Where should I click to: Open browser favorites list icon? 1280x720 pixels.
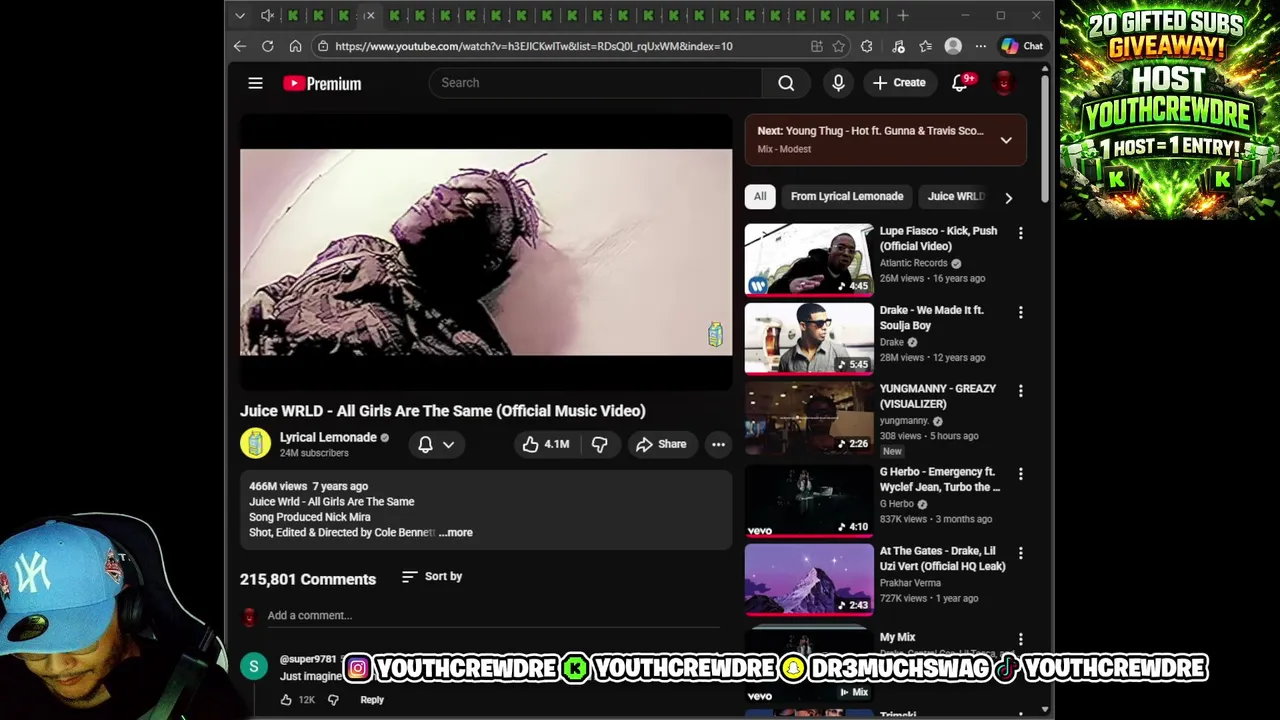(925, 46)
